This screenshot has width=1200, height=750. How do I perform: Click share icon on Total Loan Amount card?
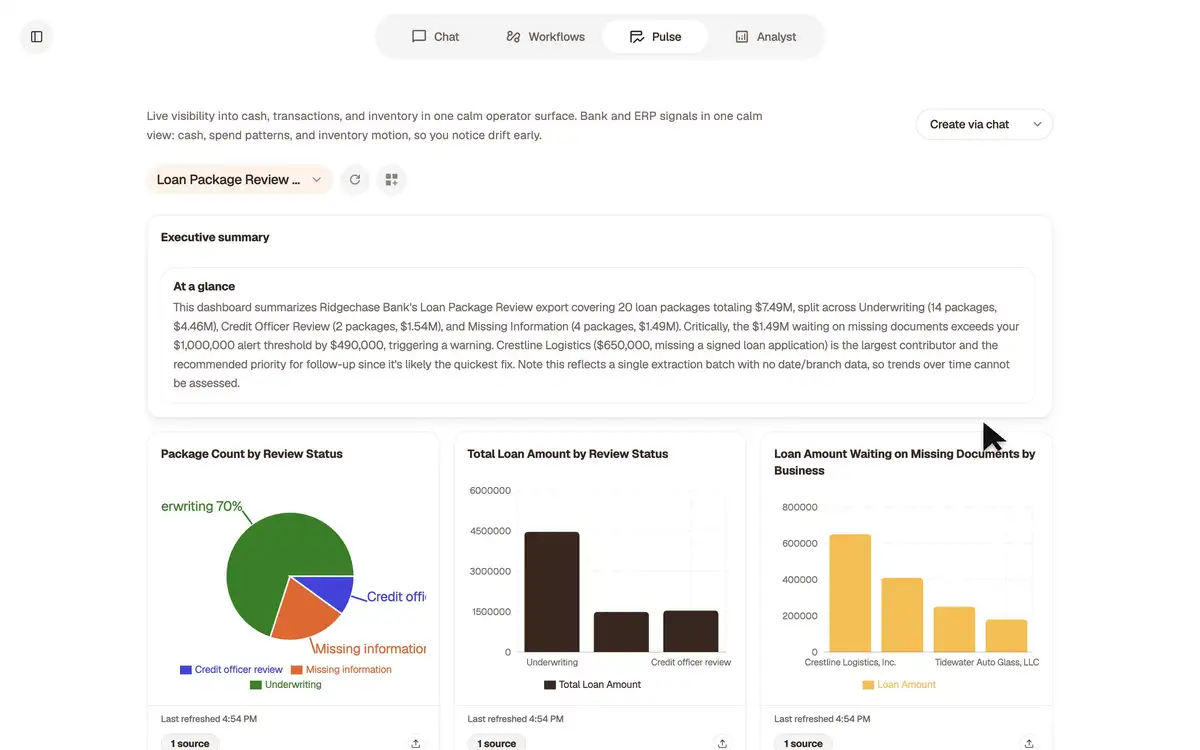tap(722, 743)
